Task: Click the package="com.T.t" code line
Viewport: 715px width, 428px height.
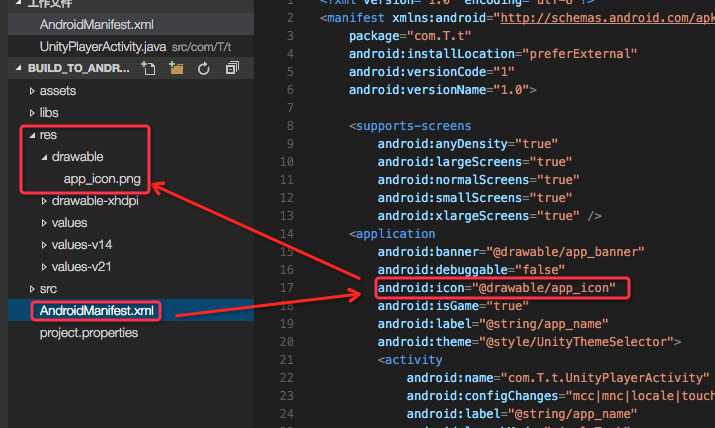Action: coord(410,36)
